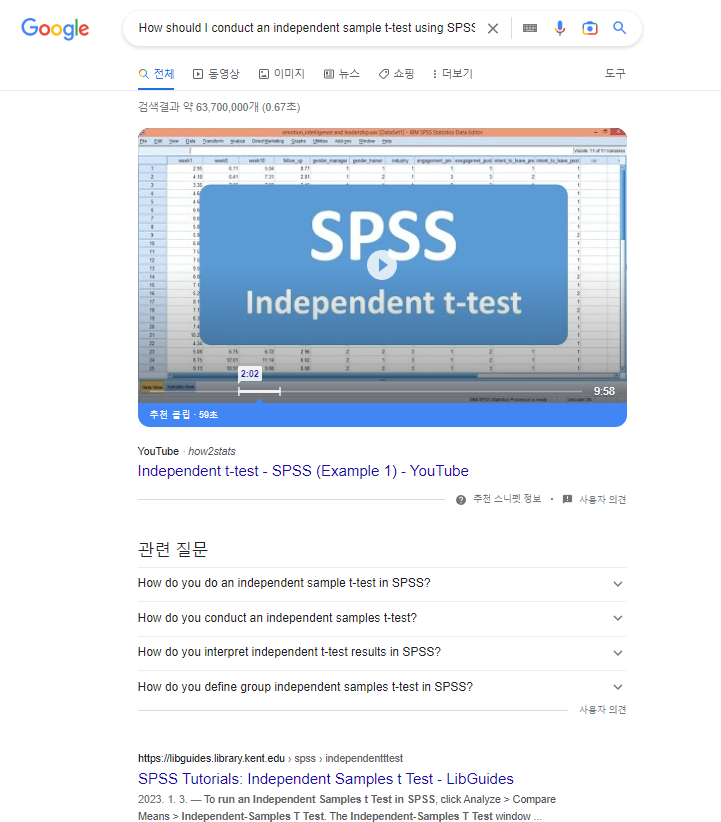721x822 pixels.
Task: Open SPSS Tutorials: Independent Samples t Test - LibGuides
Action: point(326,779)
